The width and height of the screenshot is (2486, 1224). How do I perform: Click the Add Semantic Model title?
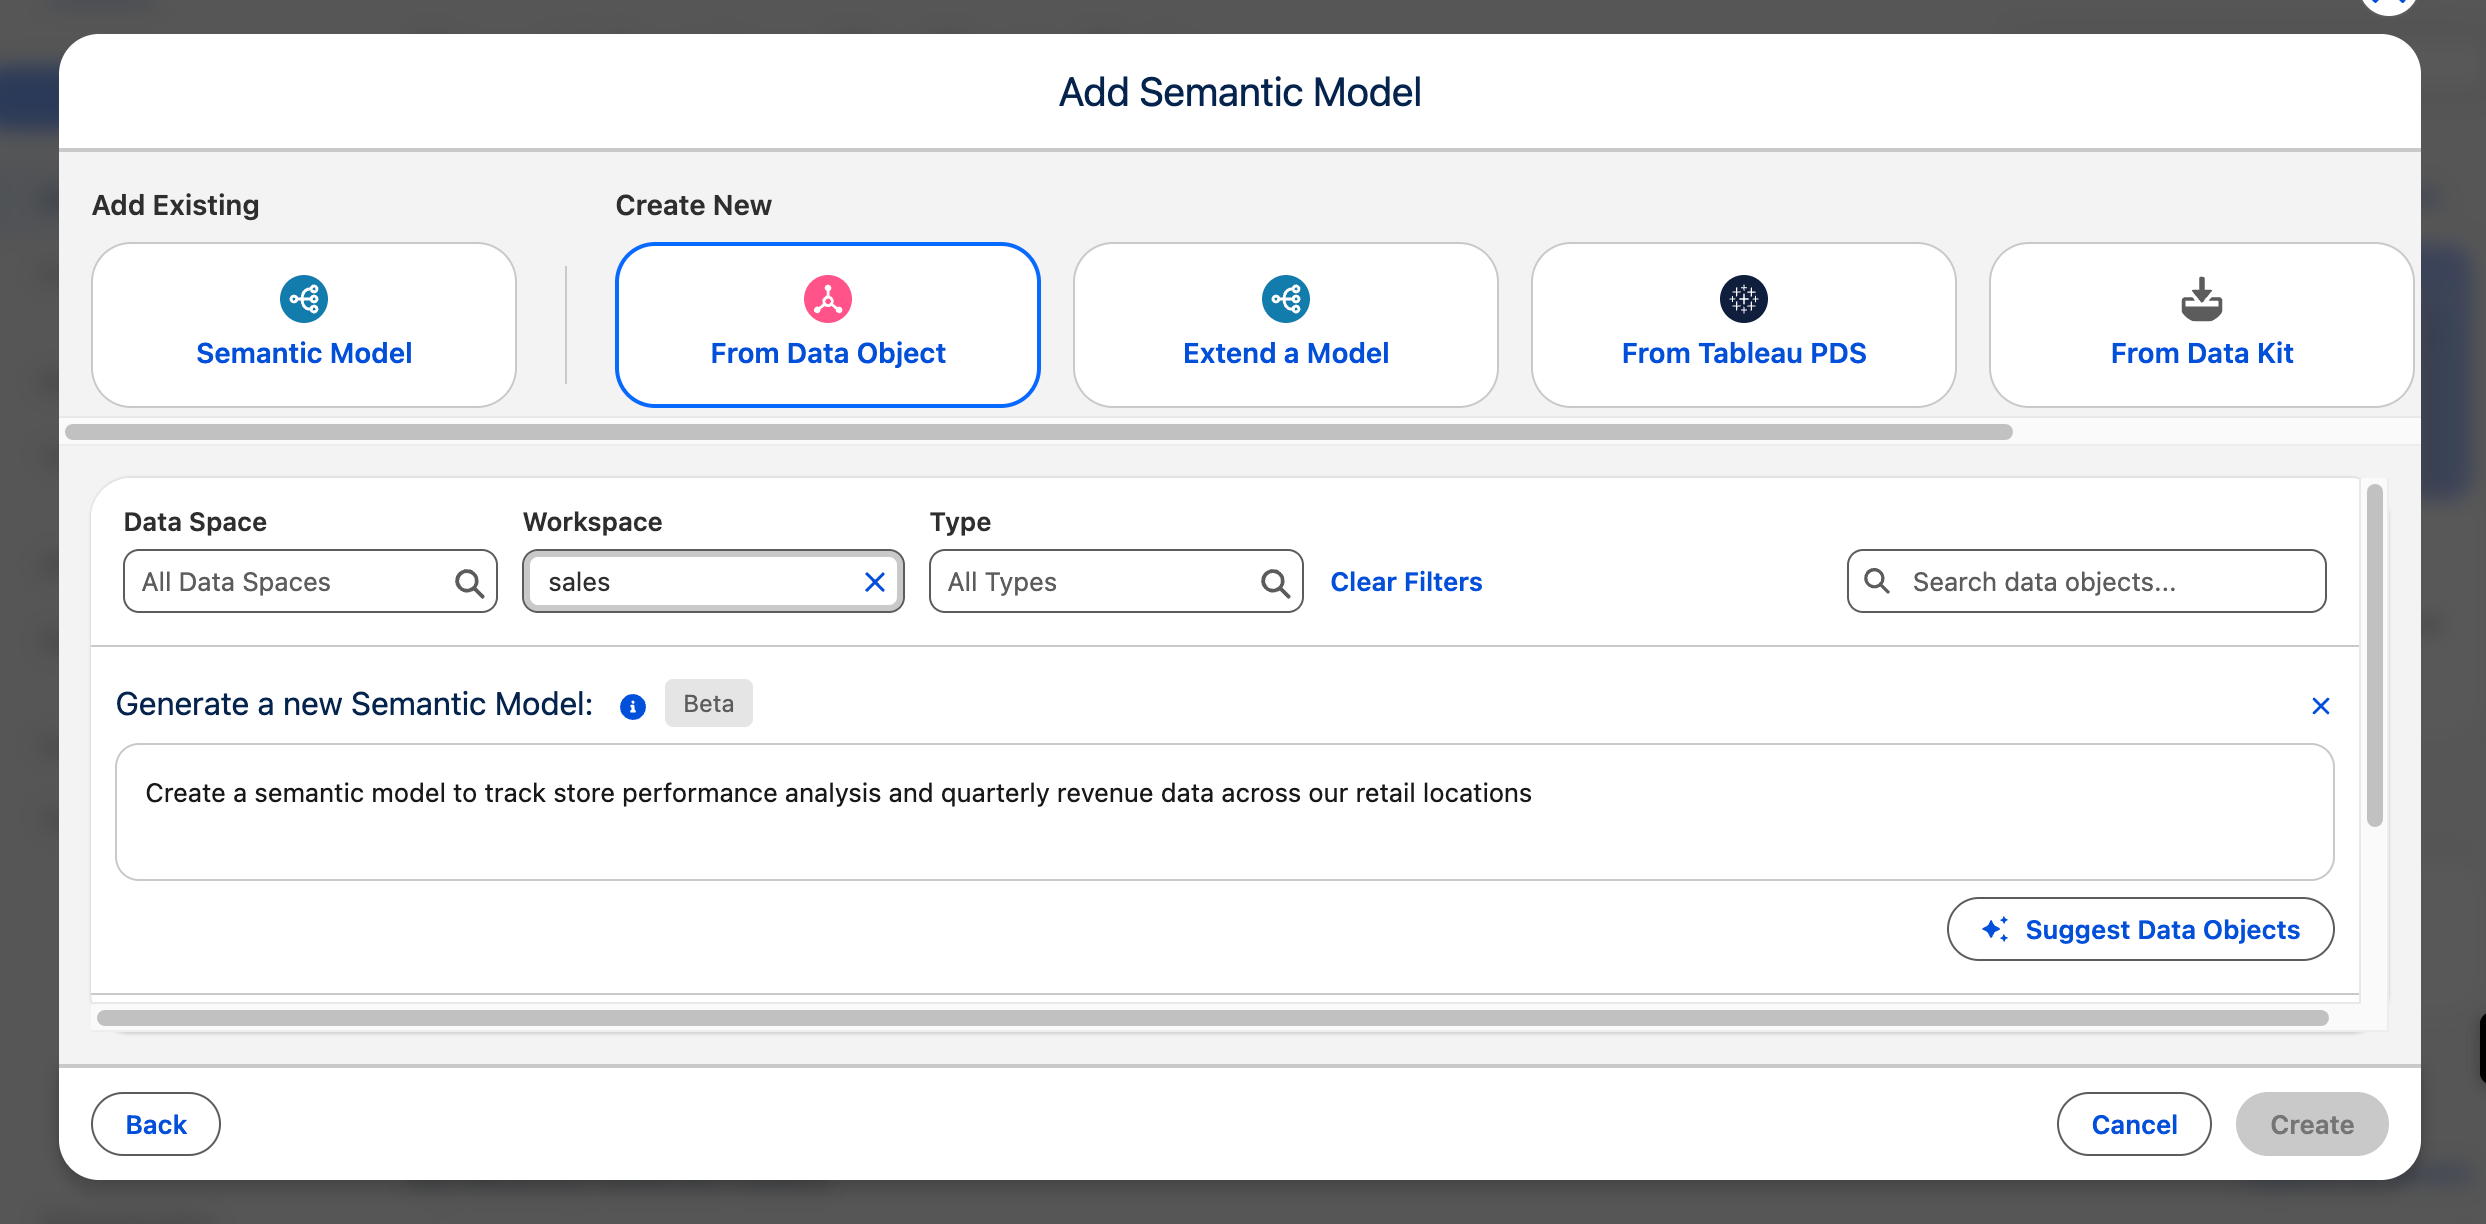click(x=1240, y=92)
